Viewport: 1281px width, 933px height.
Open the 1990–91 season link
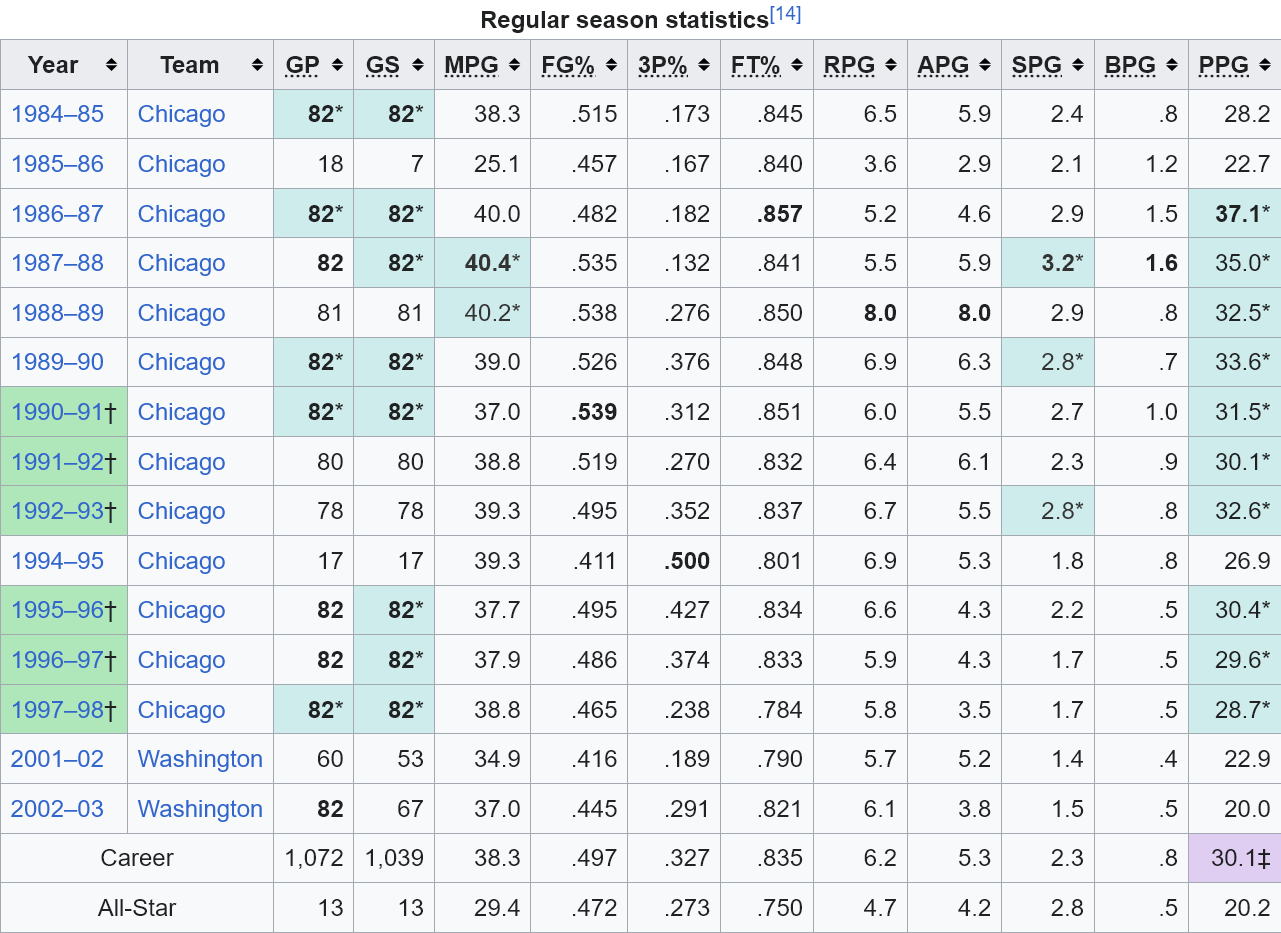(x=57, y=412)
